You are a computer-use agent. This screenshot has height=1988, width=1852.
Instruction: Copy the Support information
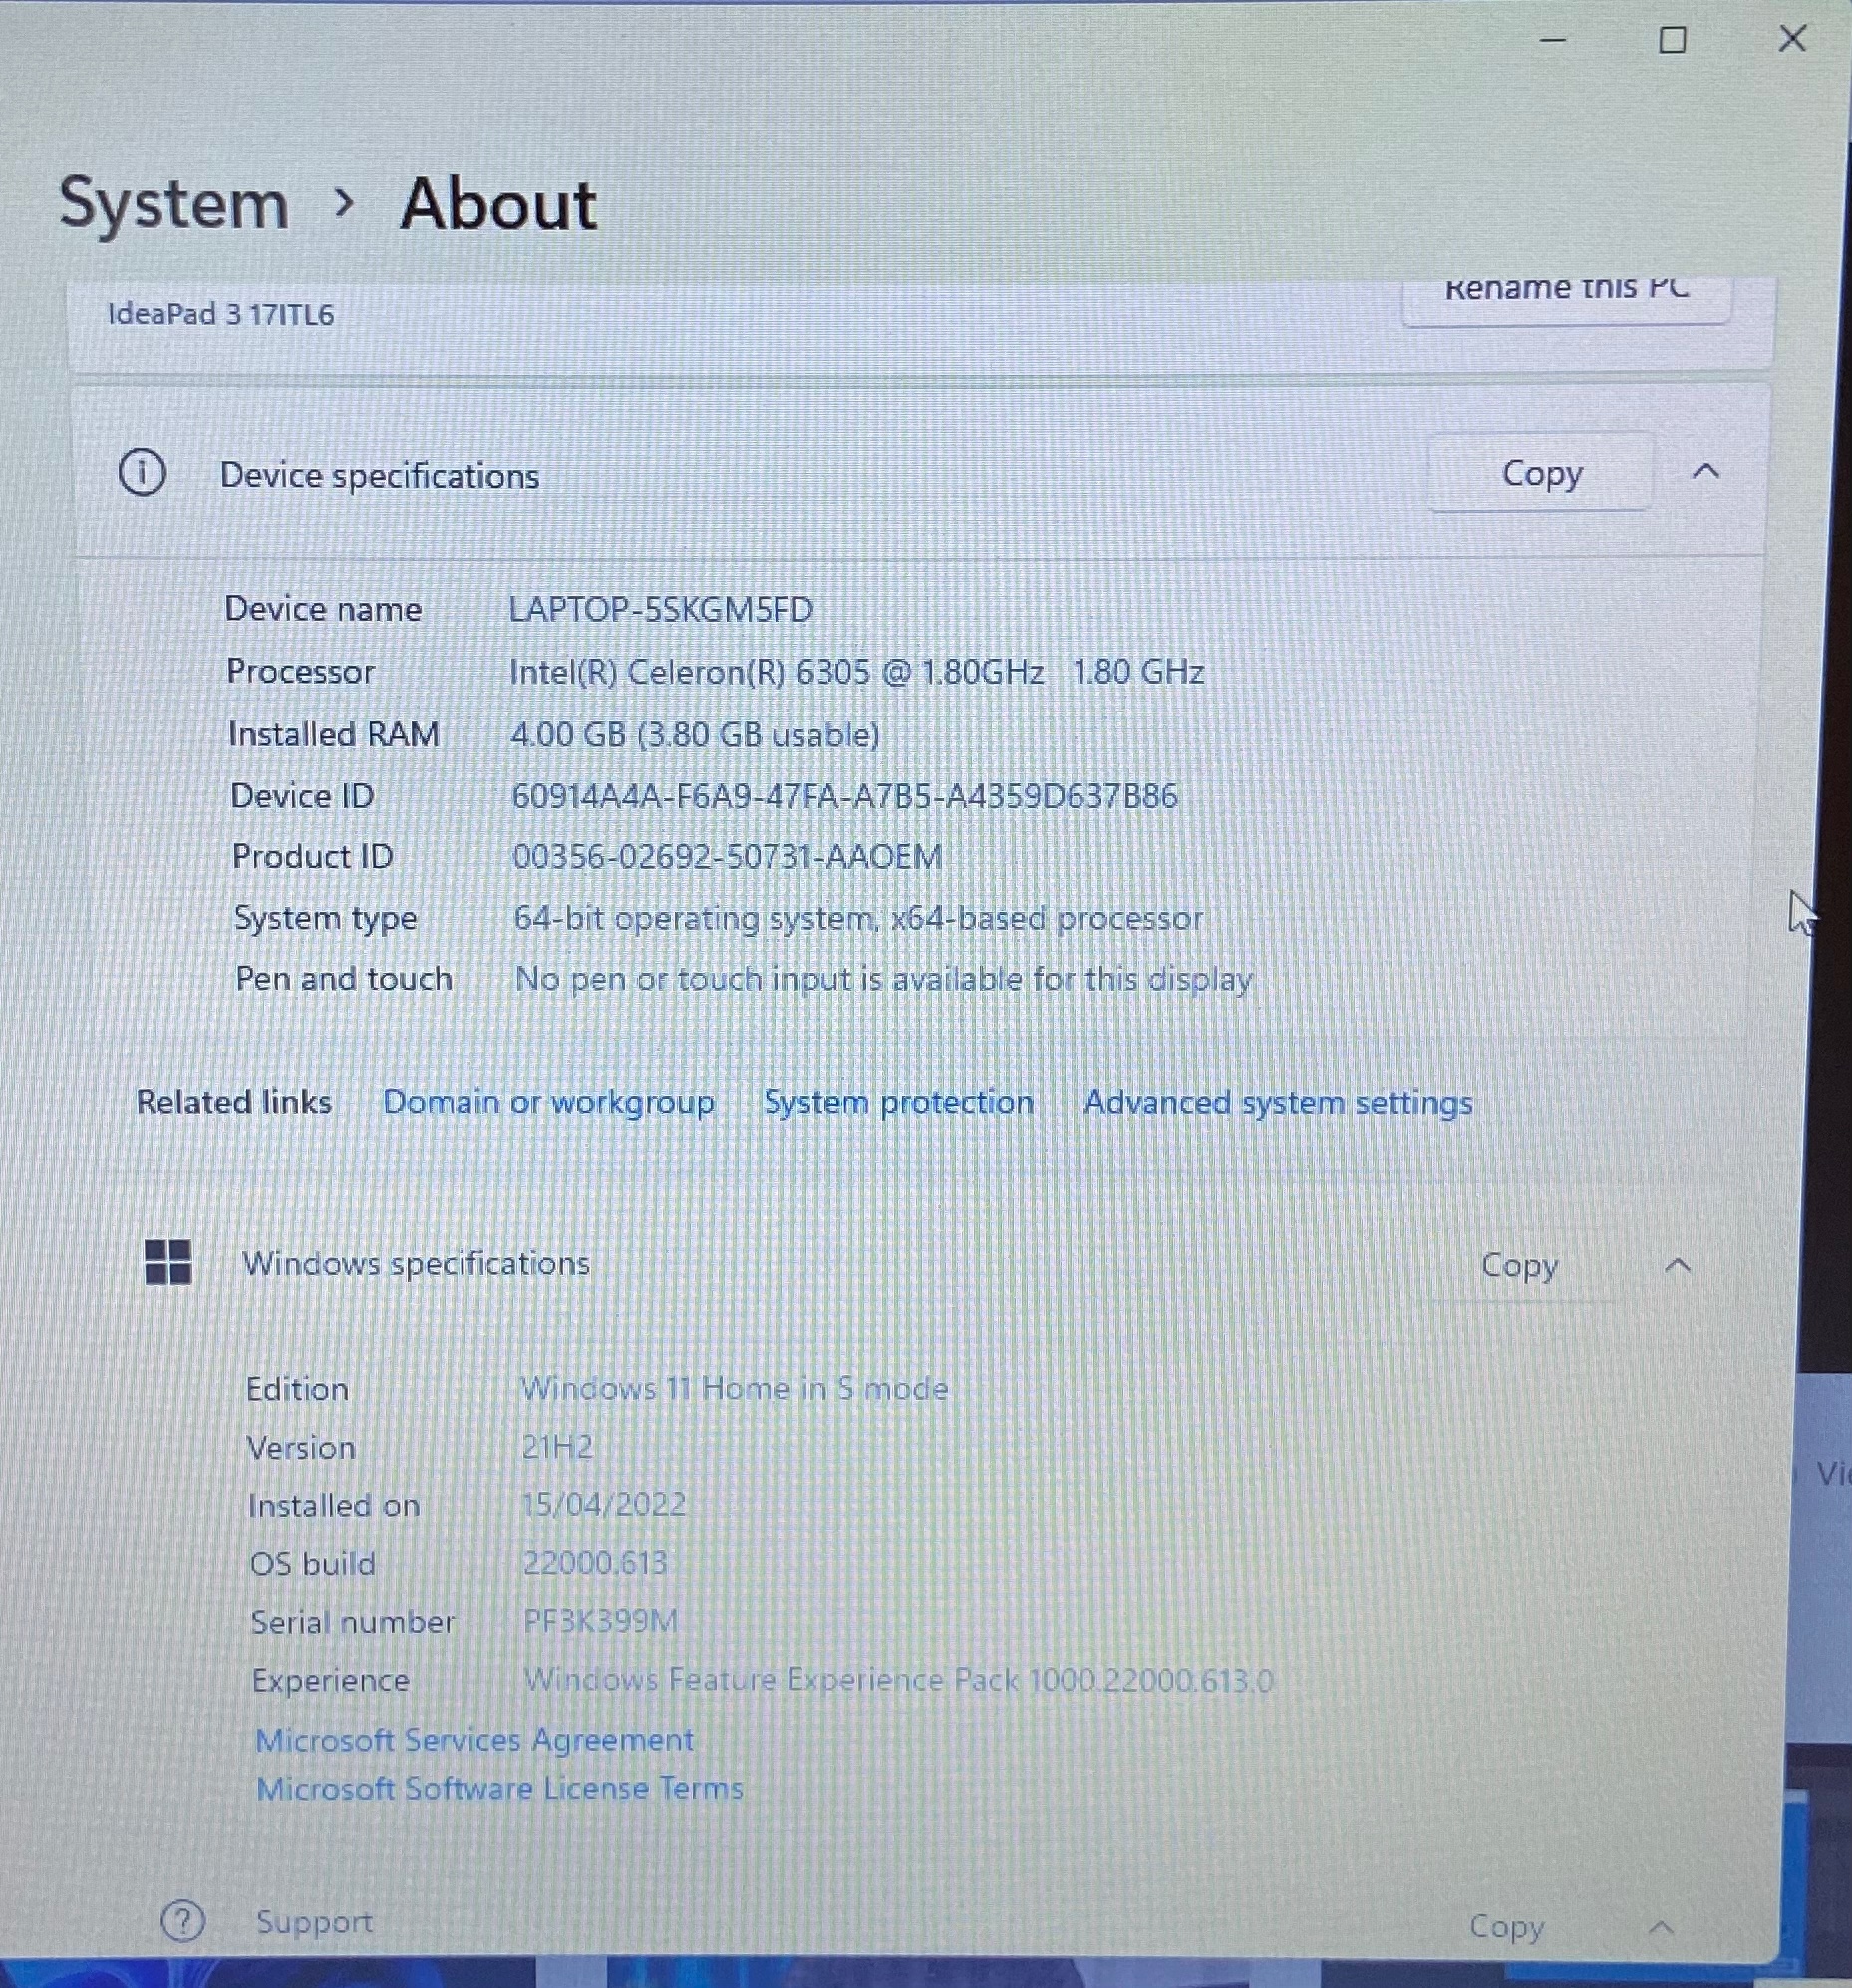click(x=1506, y=1926)
